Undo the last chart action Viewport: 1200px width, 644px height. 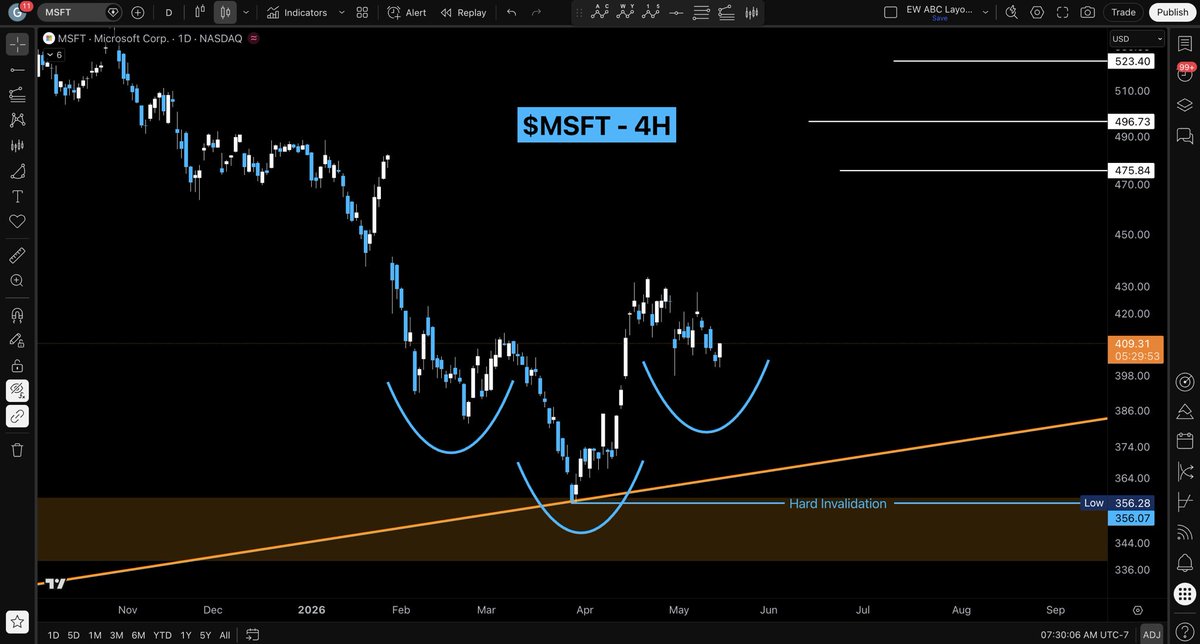pos(512,12)
